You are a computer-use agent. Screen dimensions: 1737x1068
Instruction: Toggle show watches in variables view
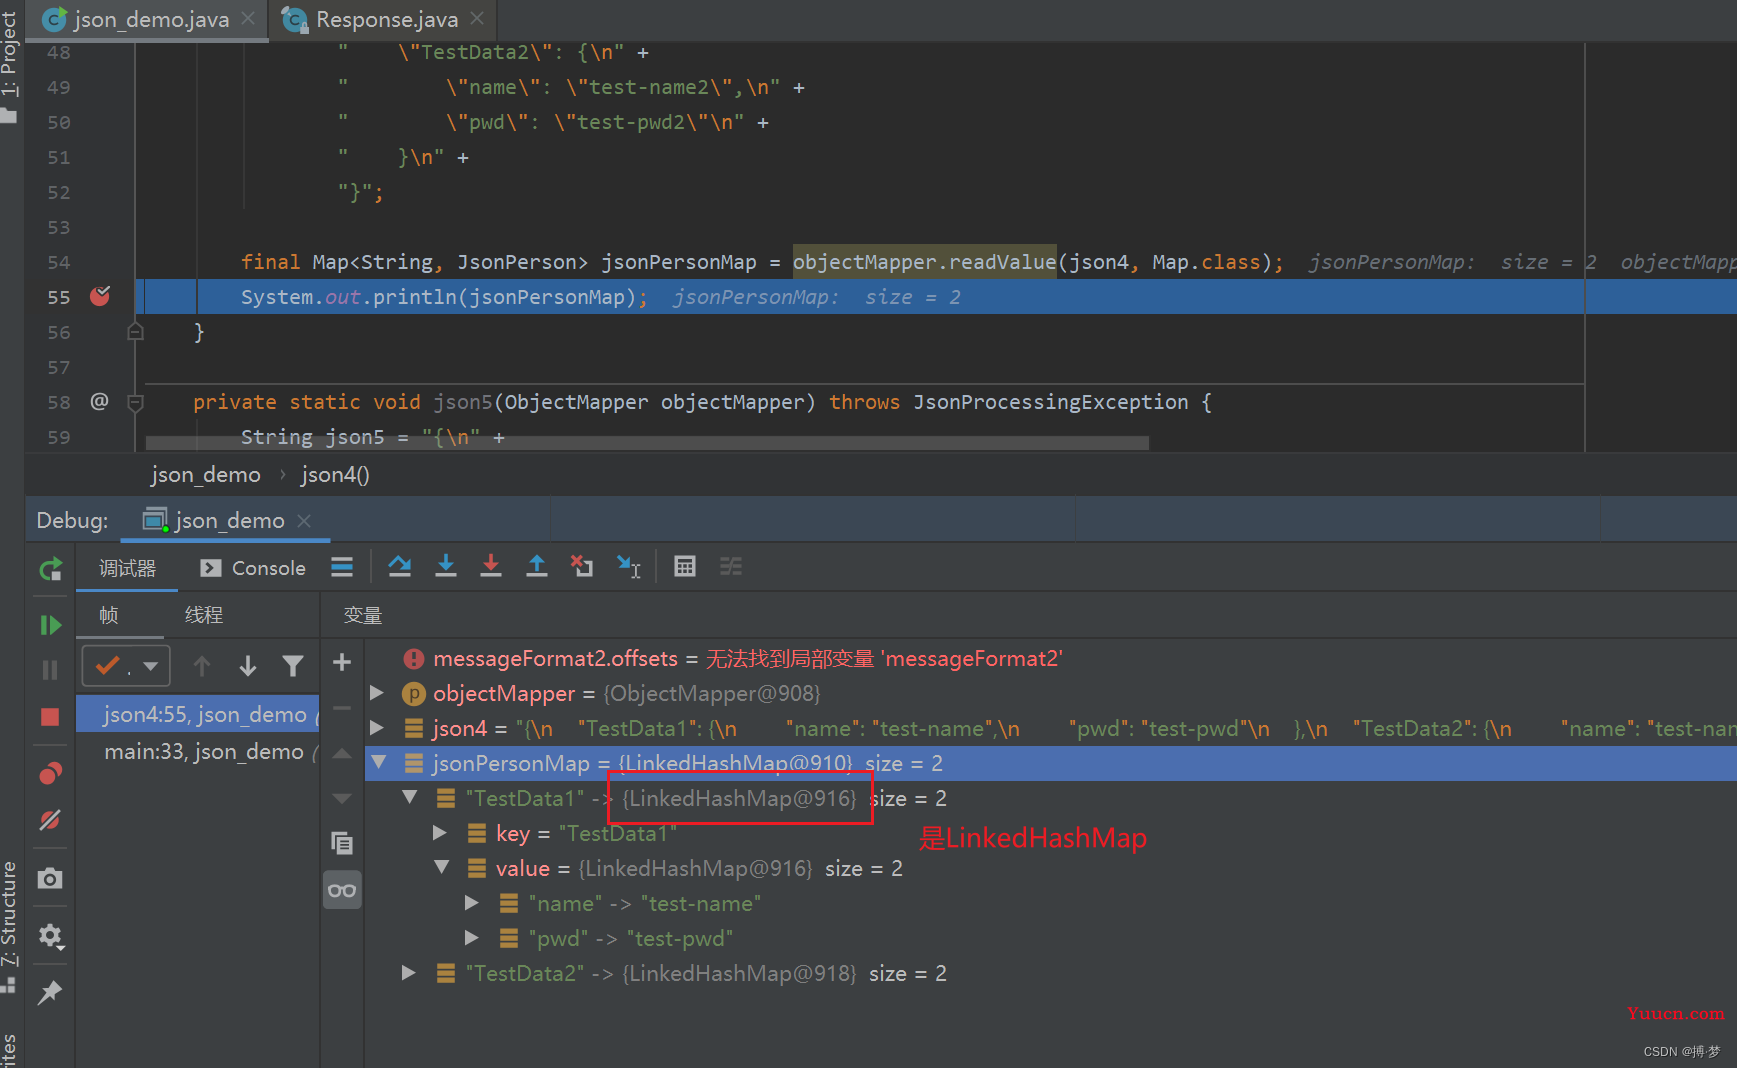[342, 890]
